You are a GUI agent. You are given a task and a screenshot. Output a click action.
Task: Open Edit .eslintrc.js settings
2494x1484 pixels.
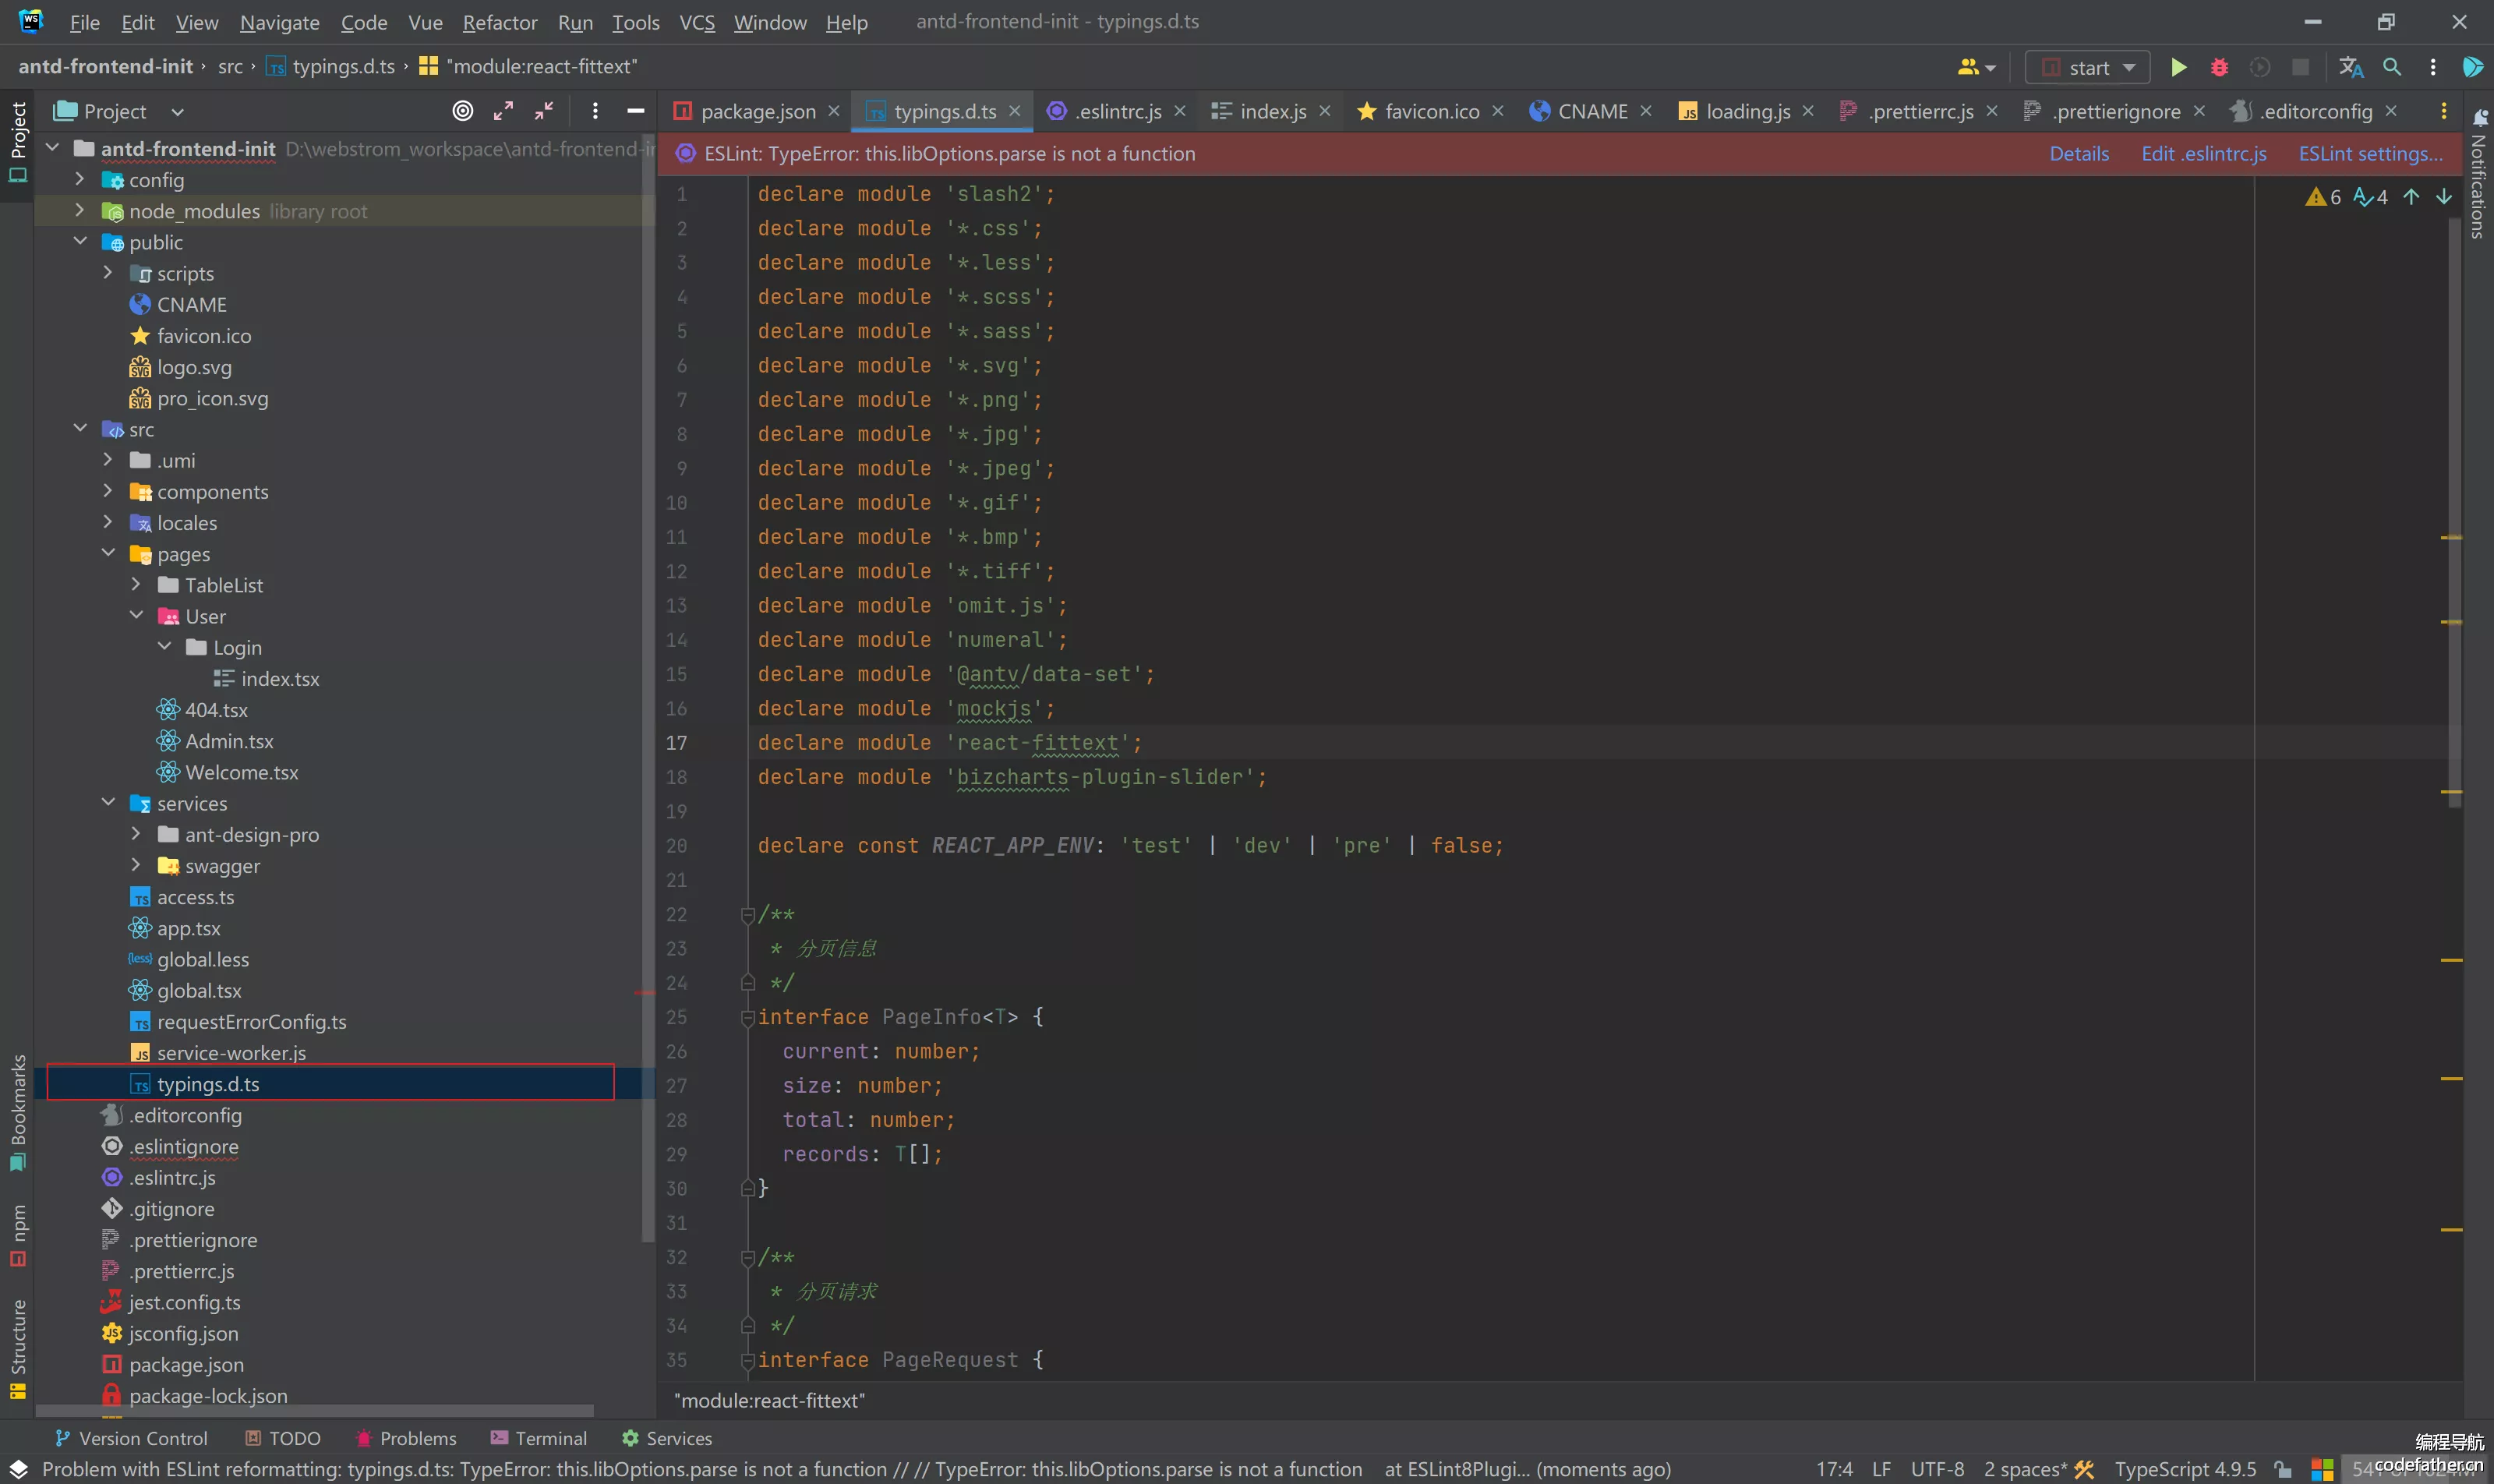coord(2201,152)
